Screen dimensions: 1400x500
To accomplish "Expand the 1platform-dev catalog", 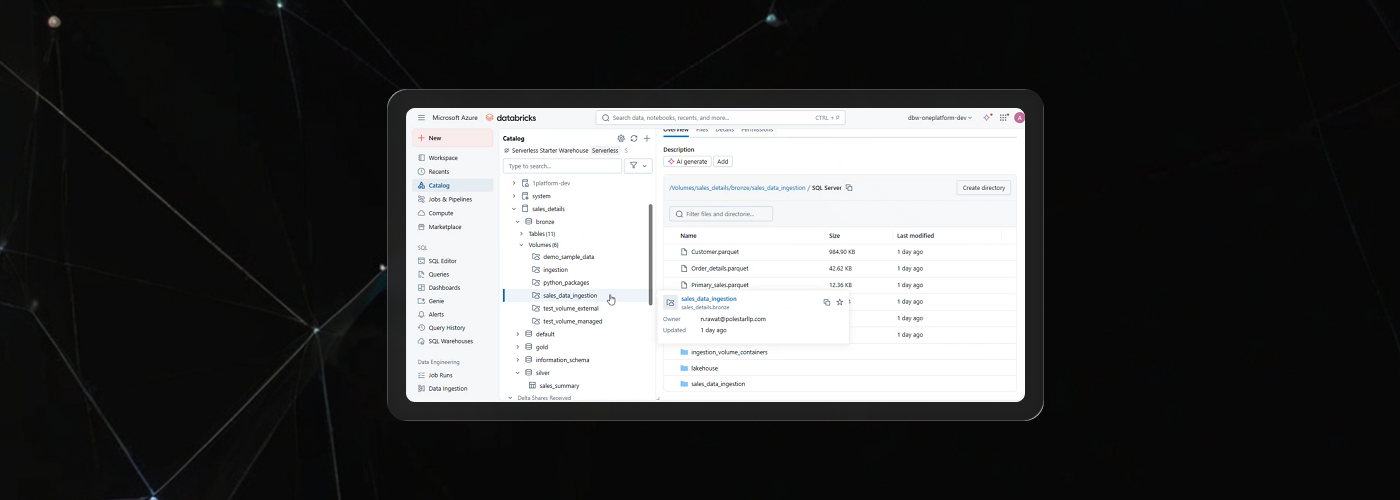I will 514,183.
